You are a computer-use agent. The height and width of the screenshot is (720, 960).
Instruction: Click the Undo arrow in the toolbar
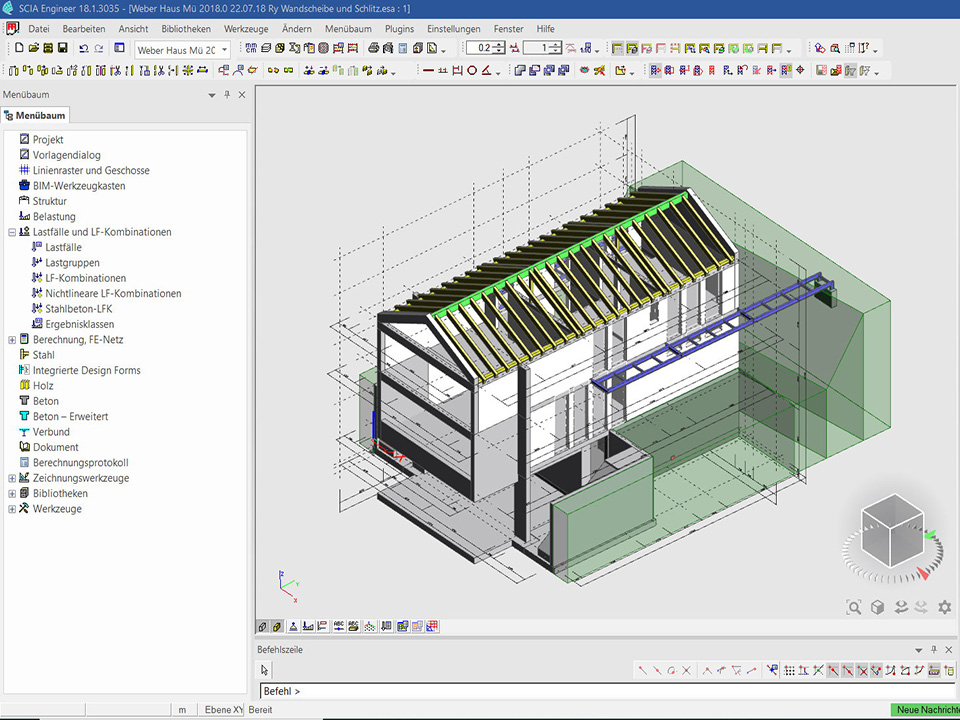[83, 48]
